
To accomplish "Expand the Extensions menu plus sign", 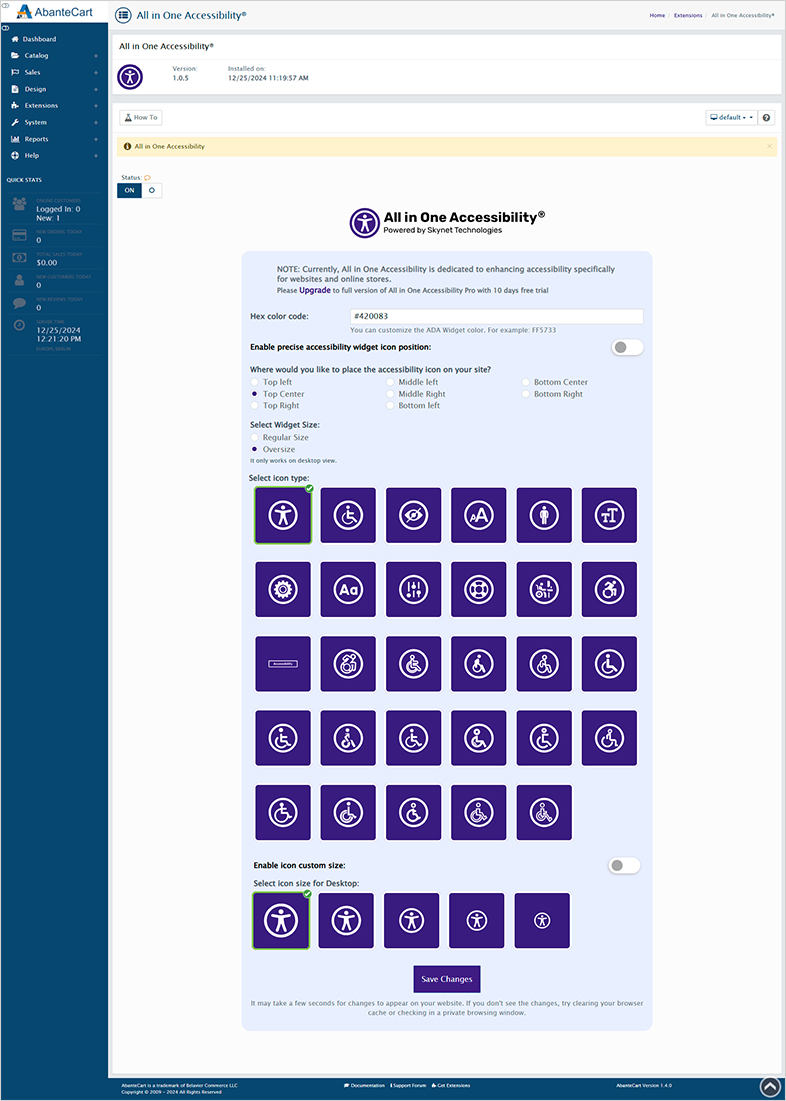I will 96,105.
